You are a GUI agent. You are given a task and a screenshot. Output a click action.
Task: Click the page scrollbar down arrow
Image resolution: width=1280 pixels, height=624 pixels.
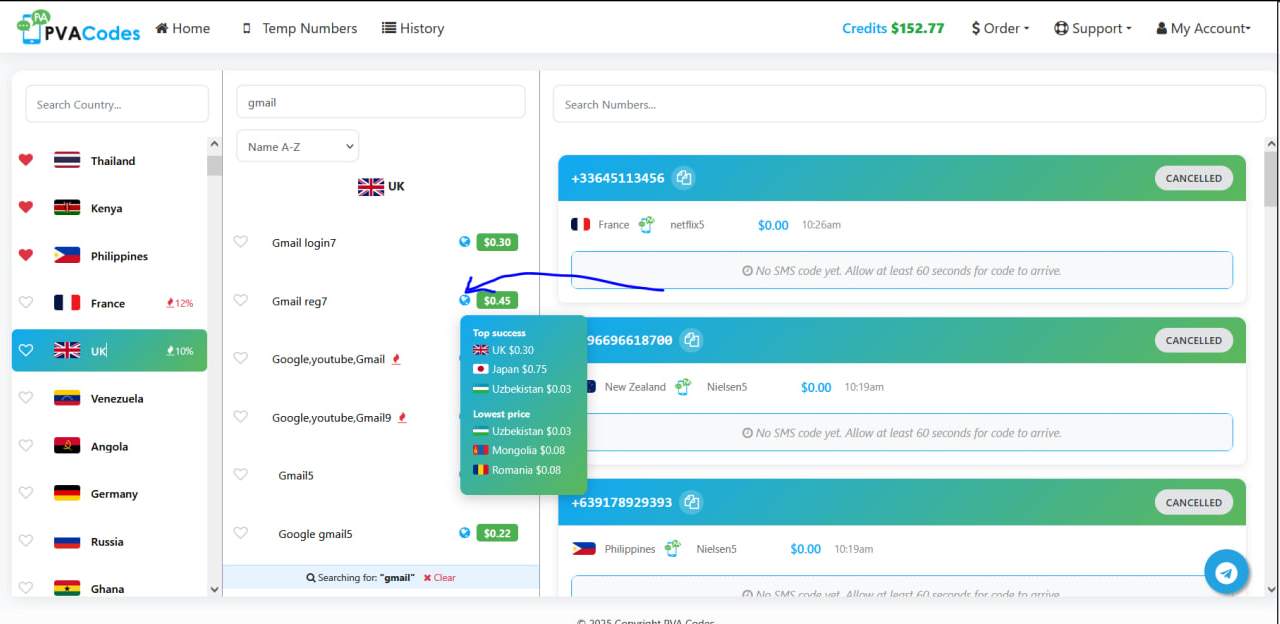tap(1271, 588)
